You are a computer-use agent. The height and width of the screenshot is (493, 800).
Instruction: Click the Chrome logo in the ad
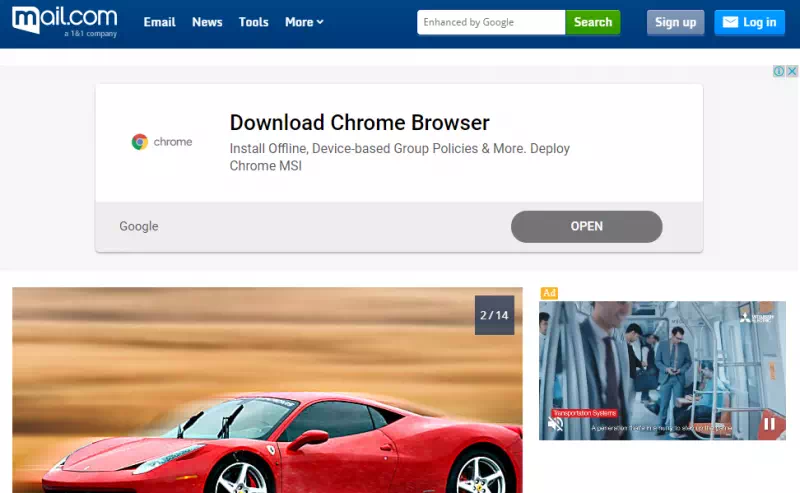(x=162, y=141)
